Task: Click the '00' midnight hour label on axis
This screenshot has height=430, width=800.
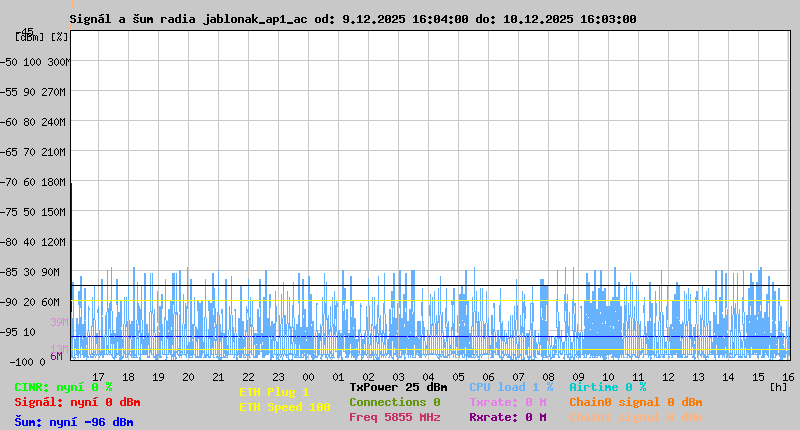Action: point(308,377)
